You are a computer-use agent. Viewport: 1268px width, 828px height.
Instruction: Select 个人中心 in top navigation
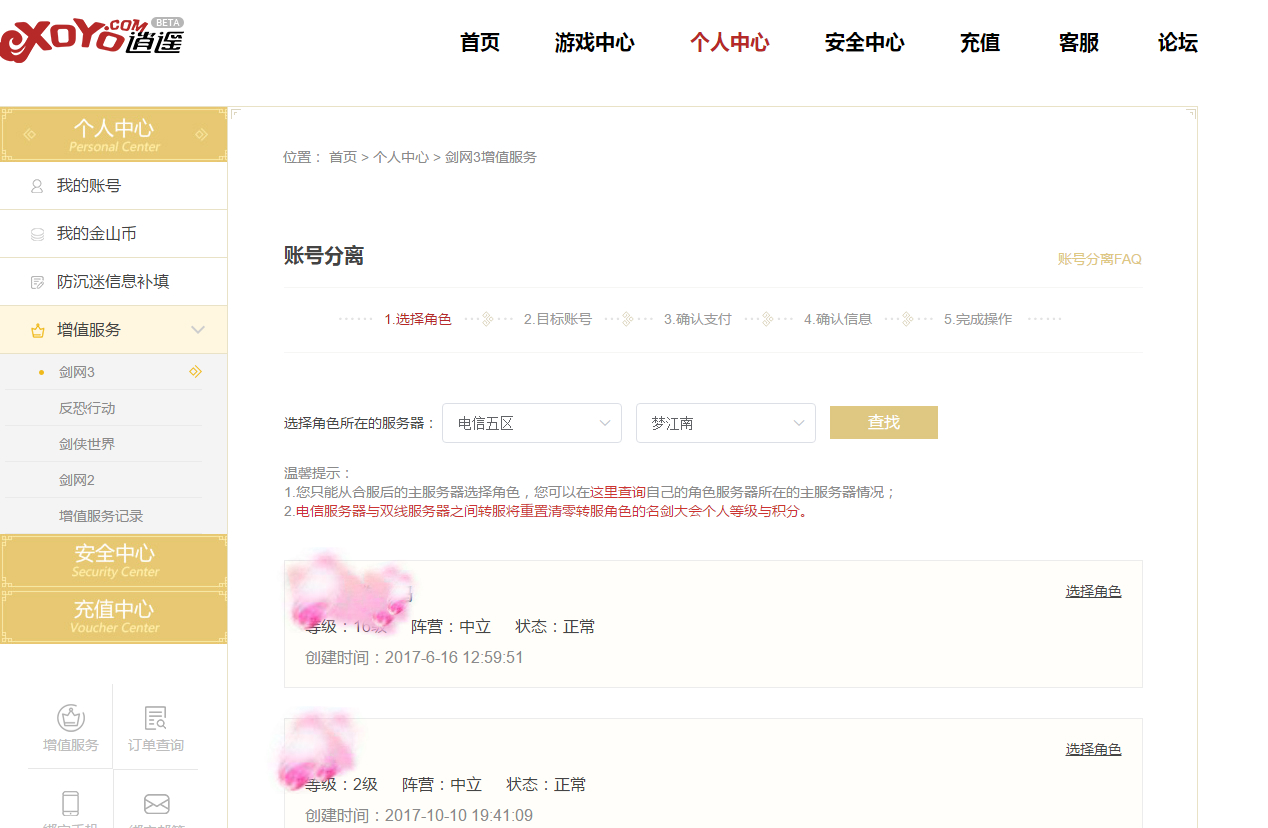coord(730,43)
